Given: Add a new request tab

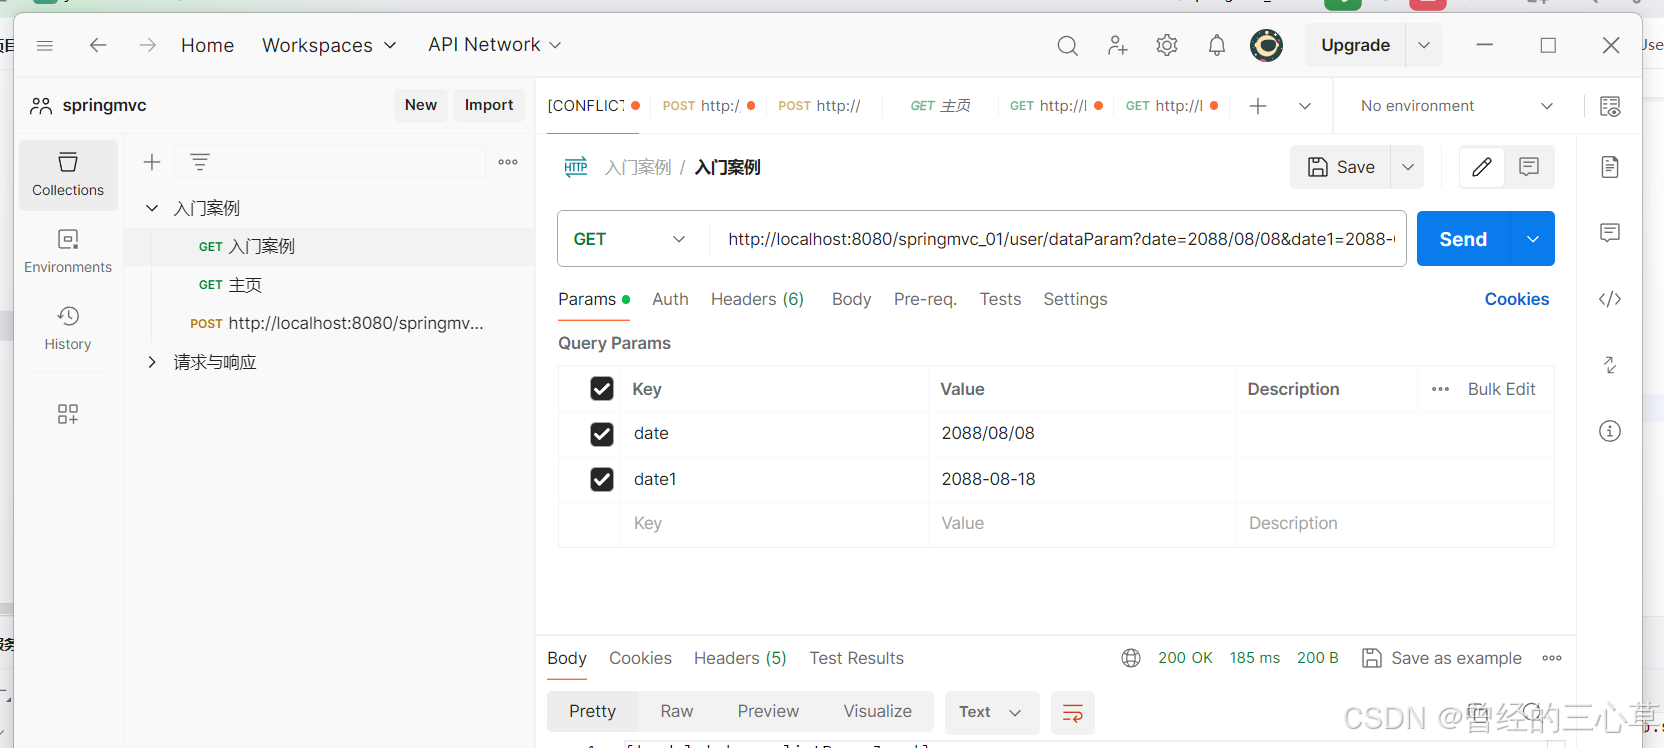Looking at the screenshot, I should pos(1258,106).
